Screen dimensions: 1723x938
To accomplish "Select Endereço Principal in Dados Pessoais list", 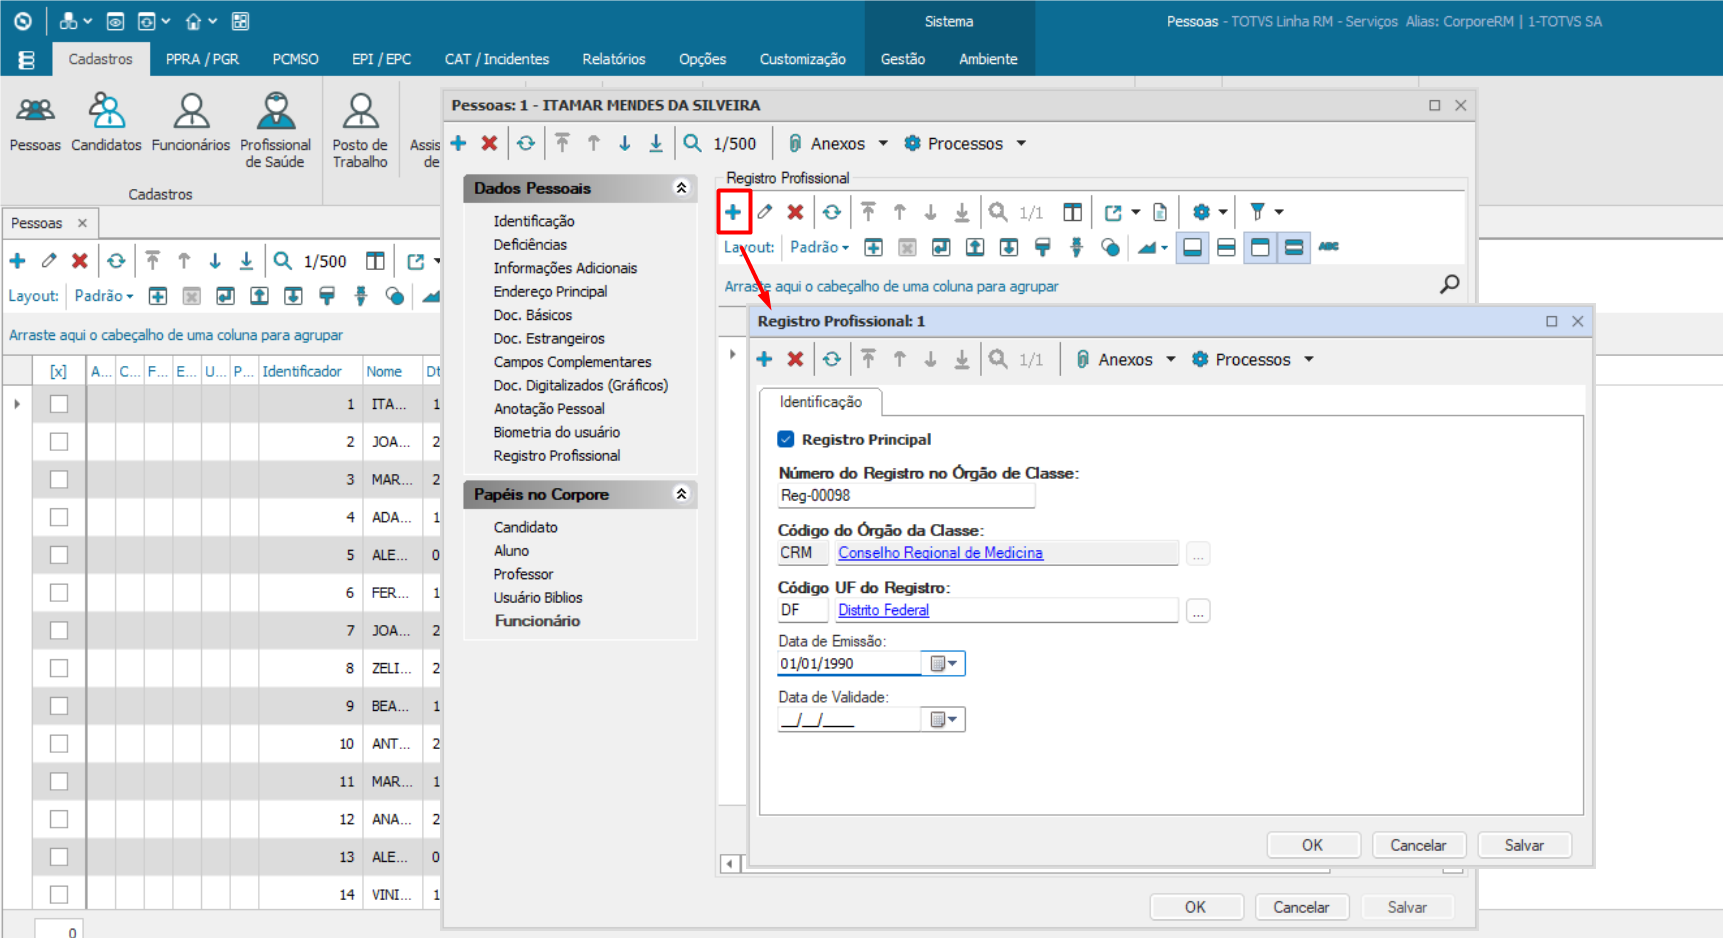I will tap(550, 291).
